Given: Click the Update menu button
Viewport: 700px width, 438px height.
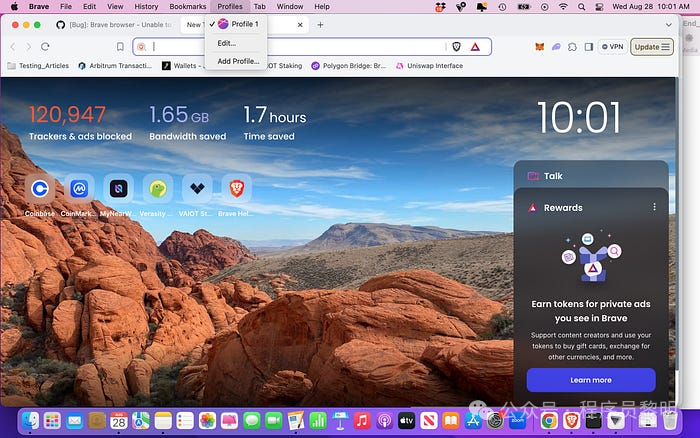Looking at the screenshot, I should [x=652, y=47].
